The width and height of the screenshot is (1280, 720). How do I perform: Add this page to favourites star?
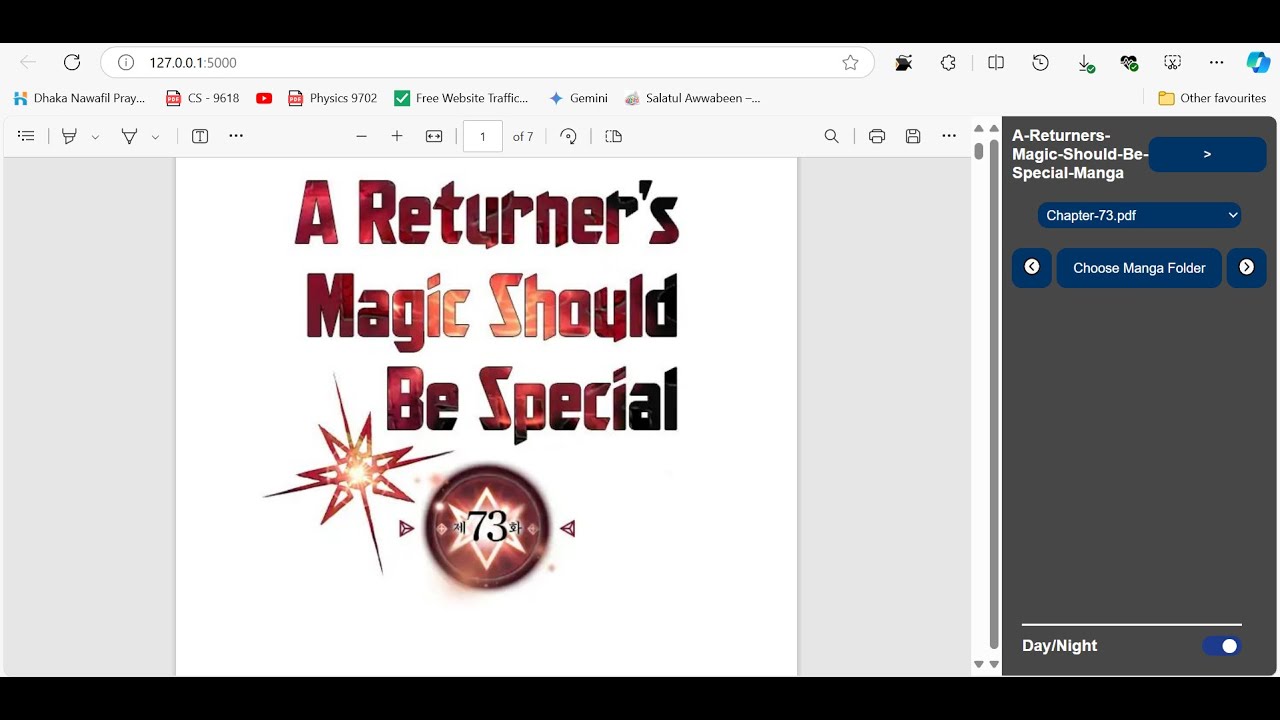(850, 62)
